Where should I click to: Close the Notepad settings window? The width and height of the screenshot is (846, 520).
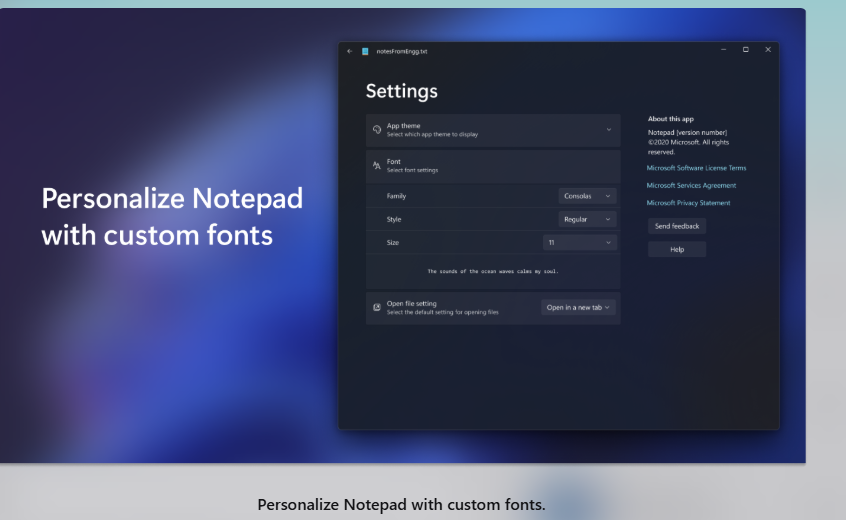pyautogui.click(x=768, y=50)
